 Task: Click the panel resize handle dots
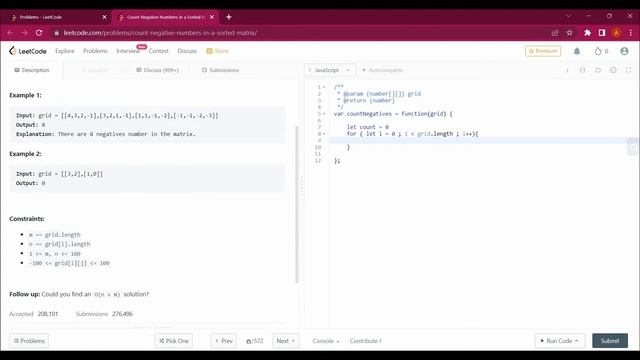[x=302, y=187]
